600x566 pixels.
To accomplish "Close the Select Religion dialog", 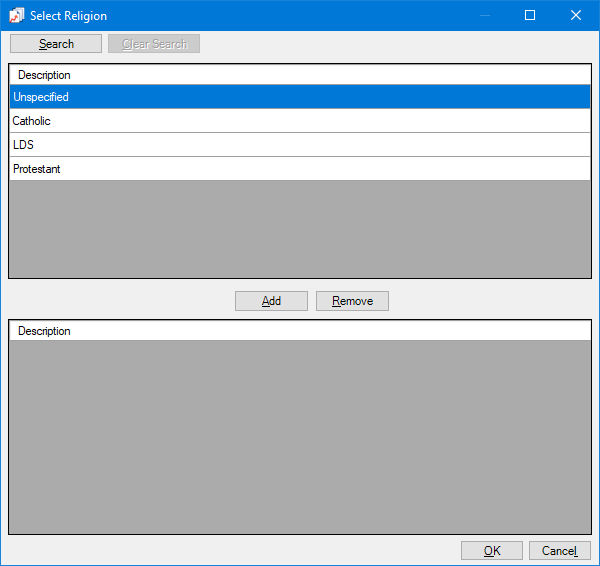I will 576,16.
